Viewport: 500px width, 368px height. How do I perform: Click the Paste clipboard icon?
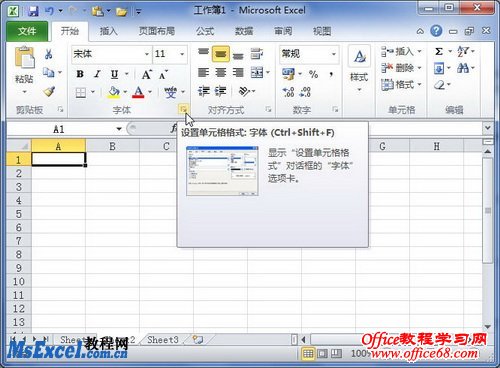(24, 58)
